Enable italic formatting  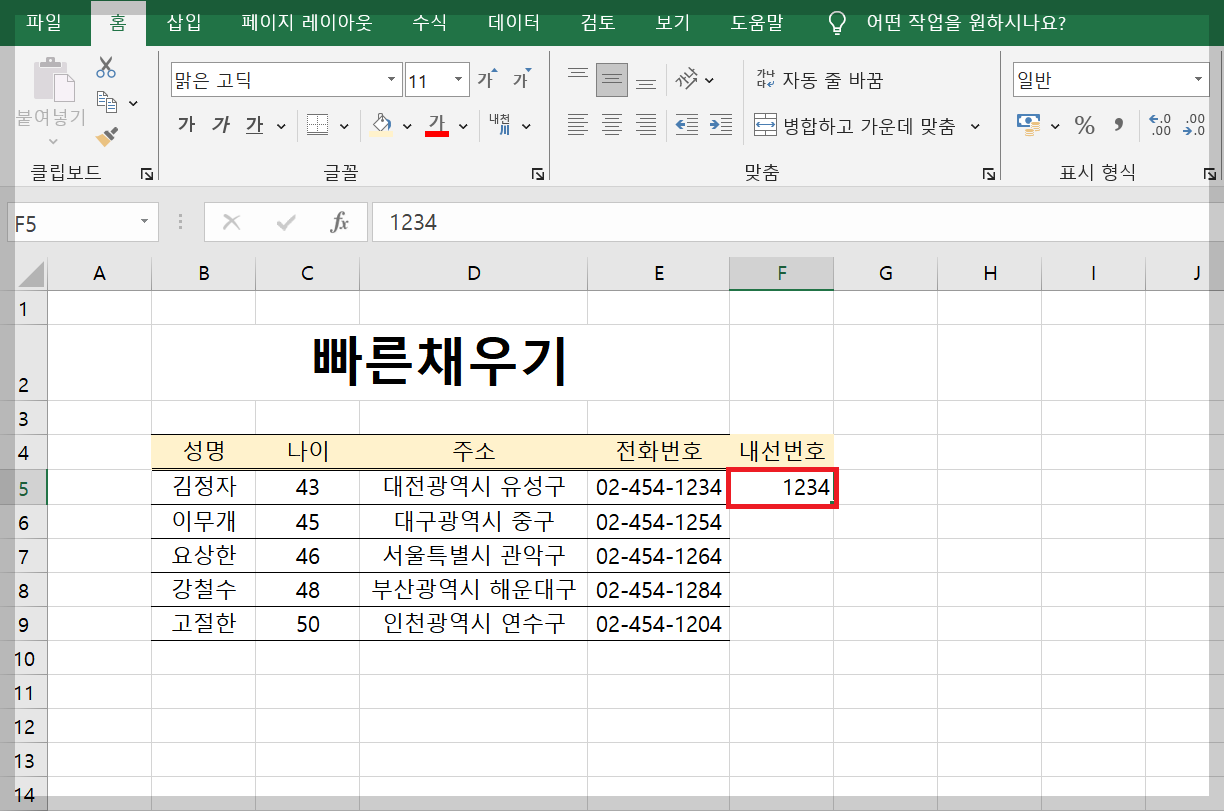tap(219, 125)
